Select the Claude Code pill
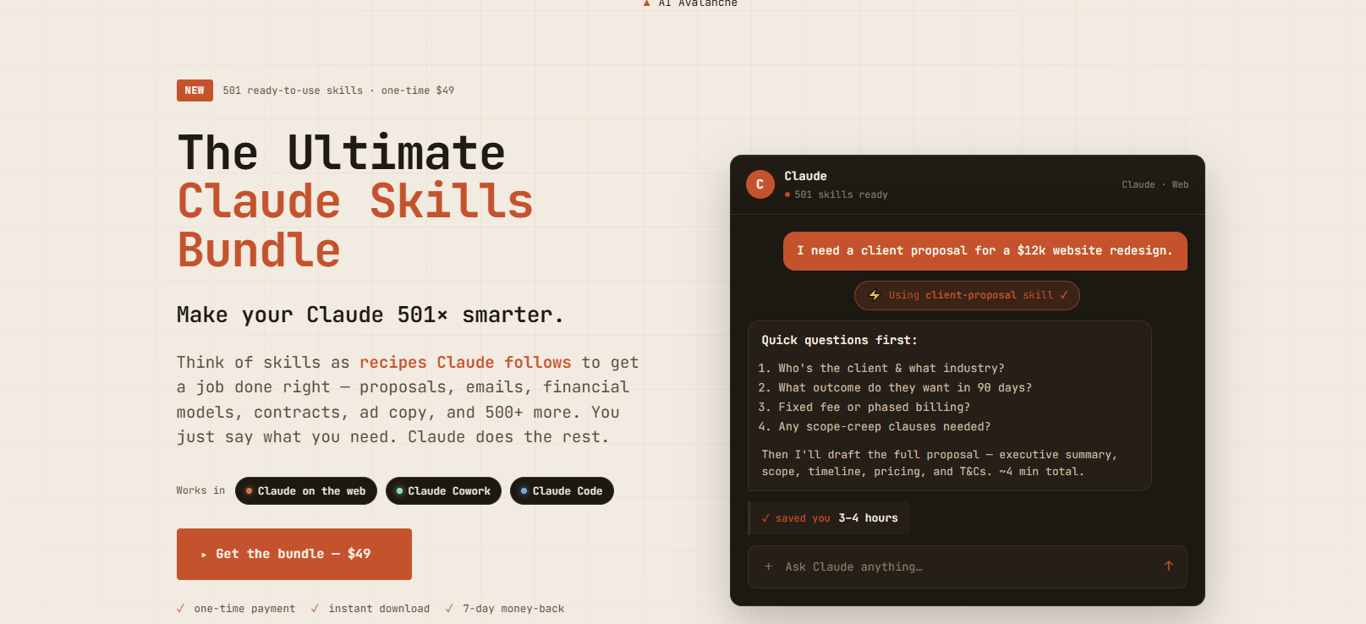 coord(562,491)
